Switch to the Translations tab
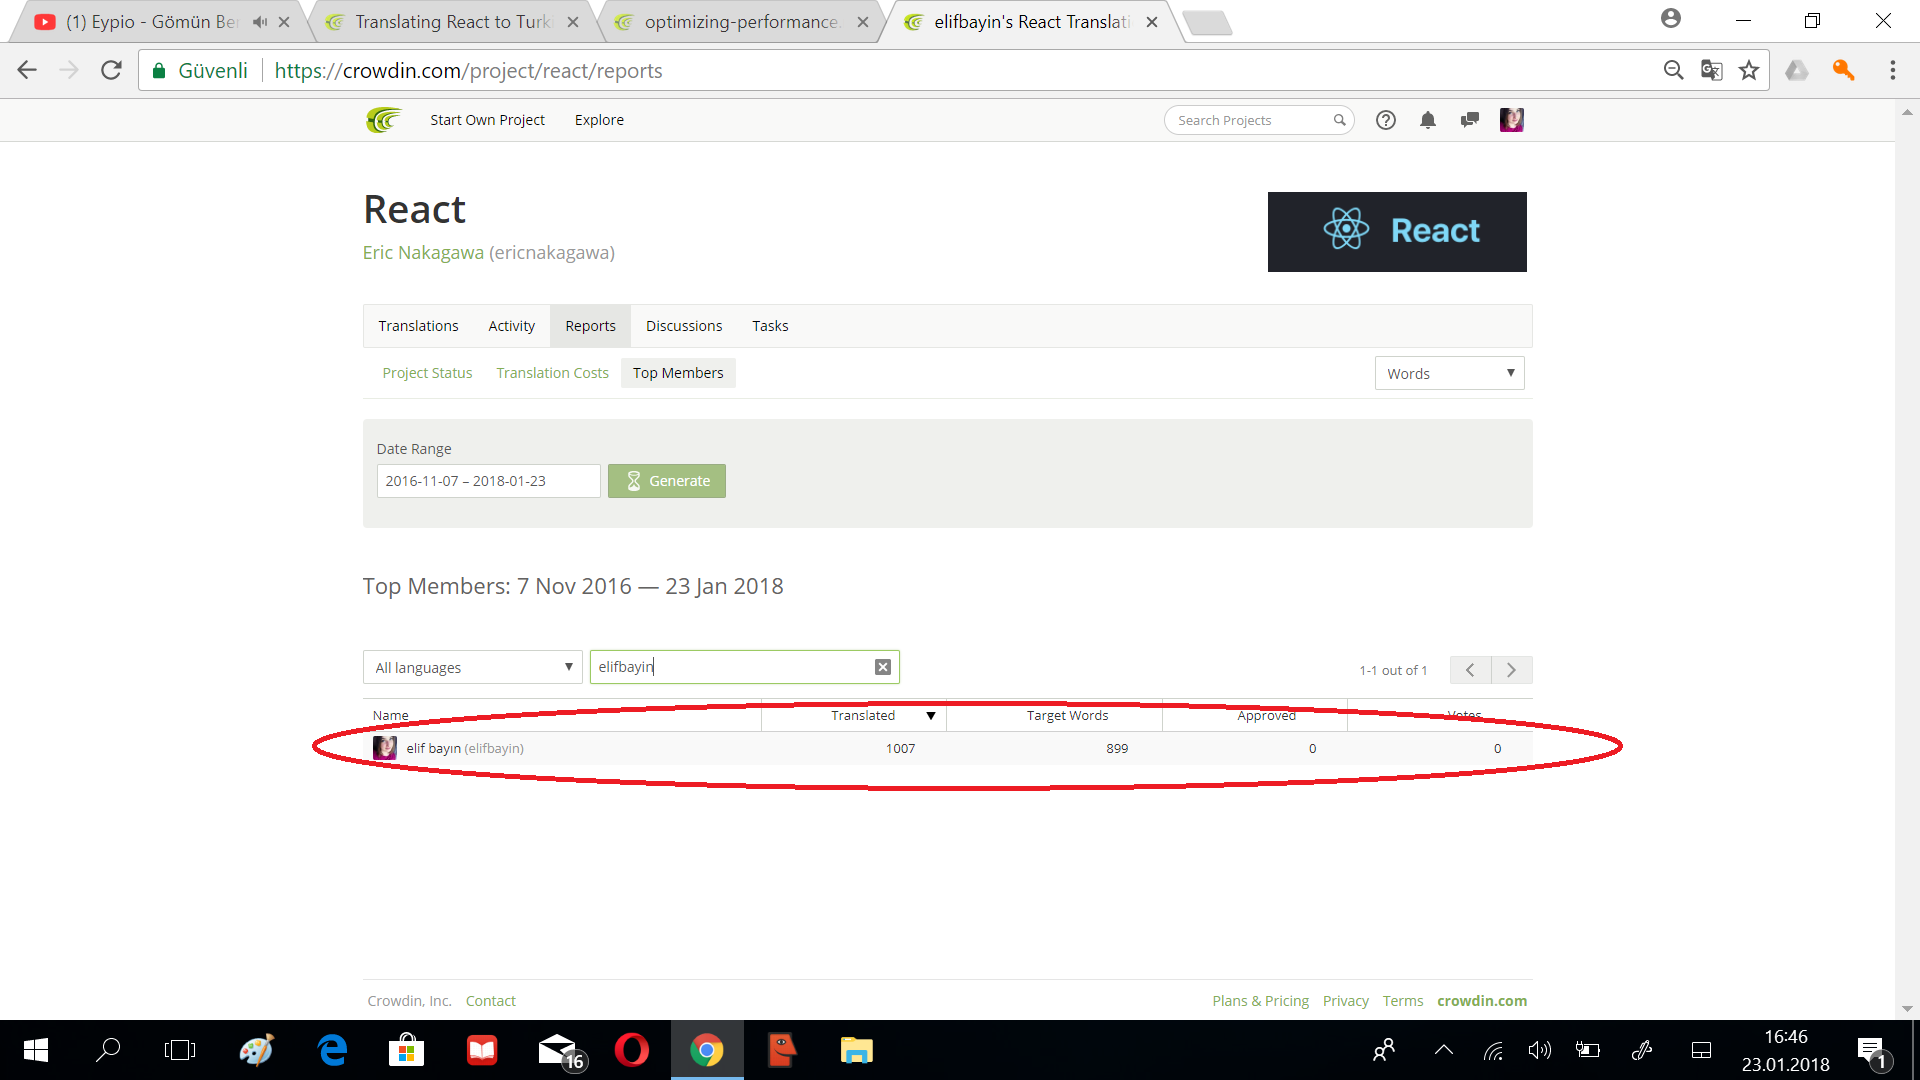 (418, 326)
